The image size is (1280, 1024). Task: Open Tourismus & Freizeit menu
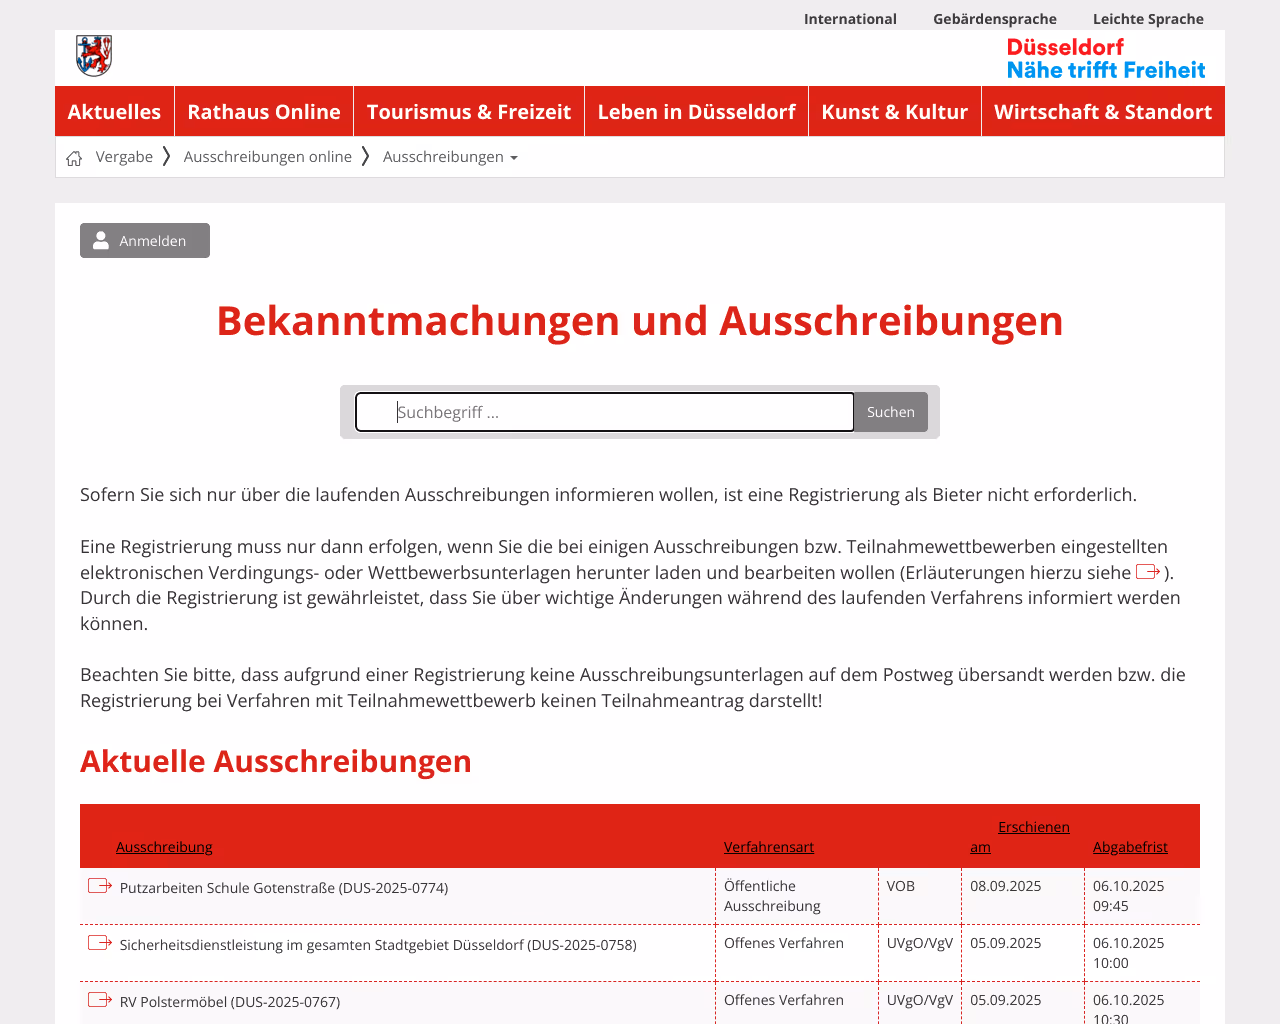[x=469, y=111]
